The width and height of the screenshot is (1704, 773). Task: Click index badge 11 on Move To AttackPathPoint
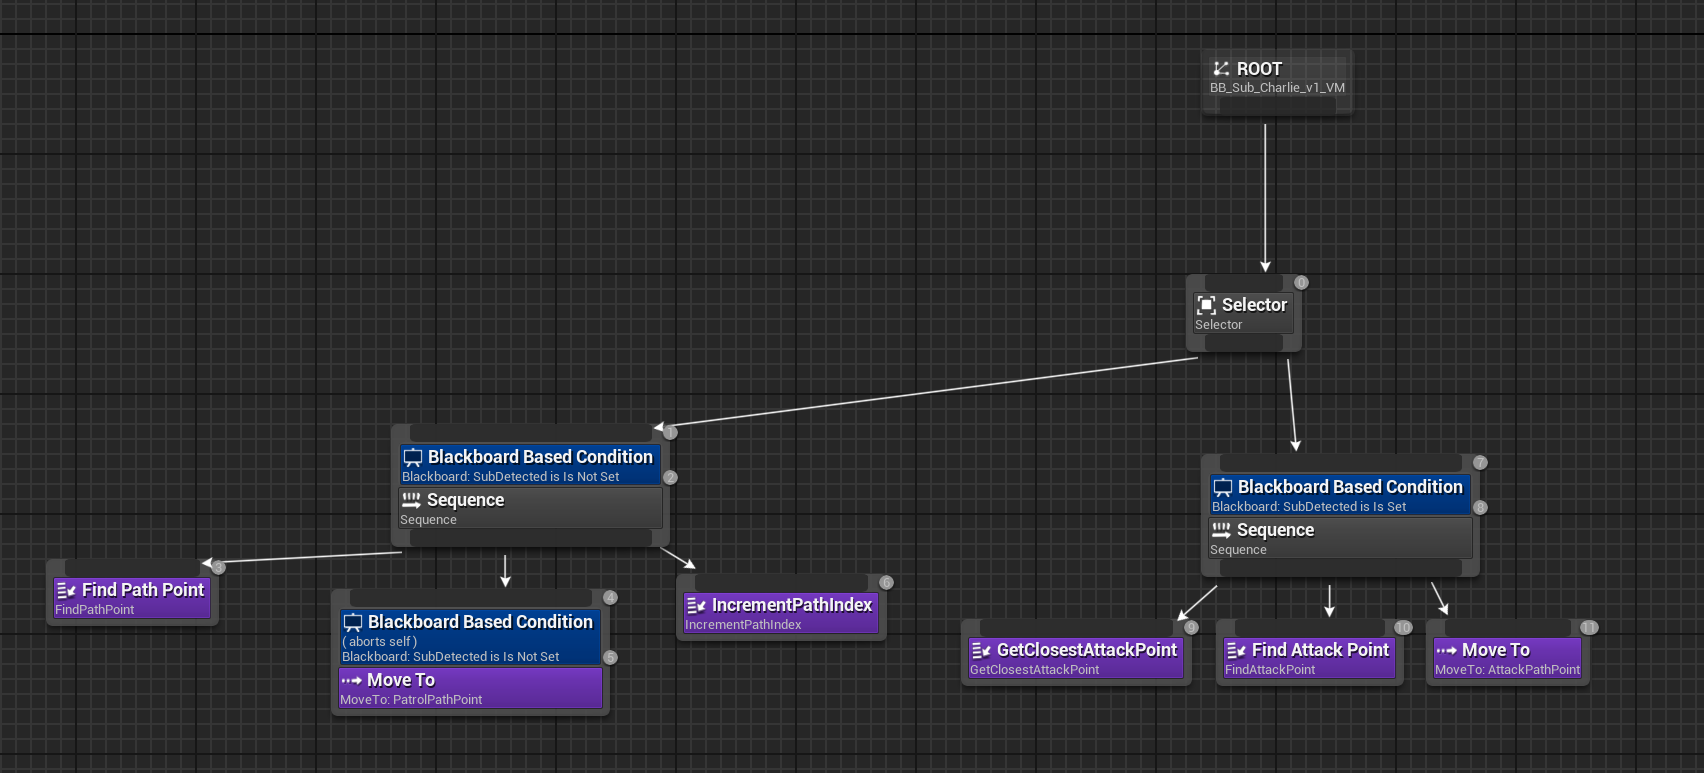click(1589, 627)
